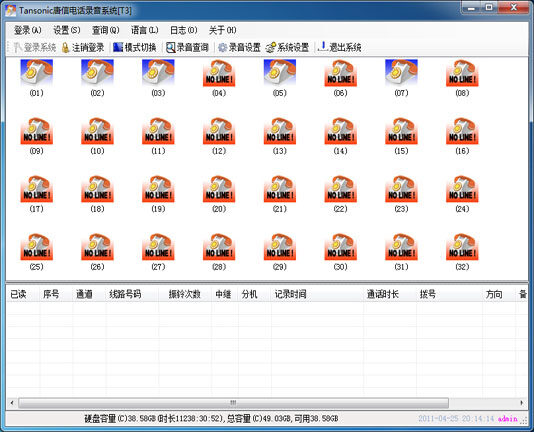Click the horizontal scrollbar thumb
534x432 pixels.
tap(233, 403)
